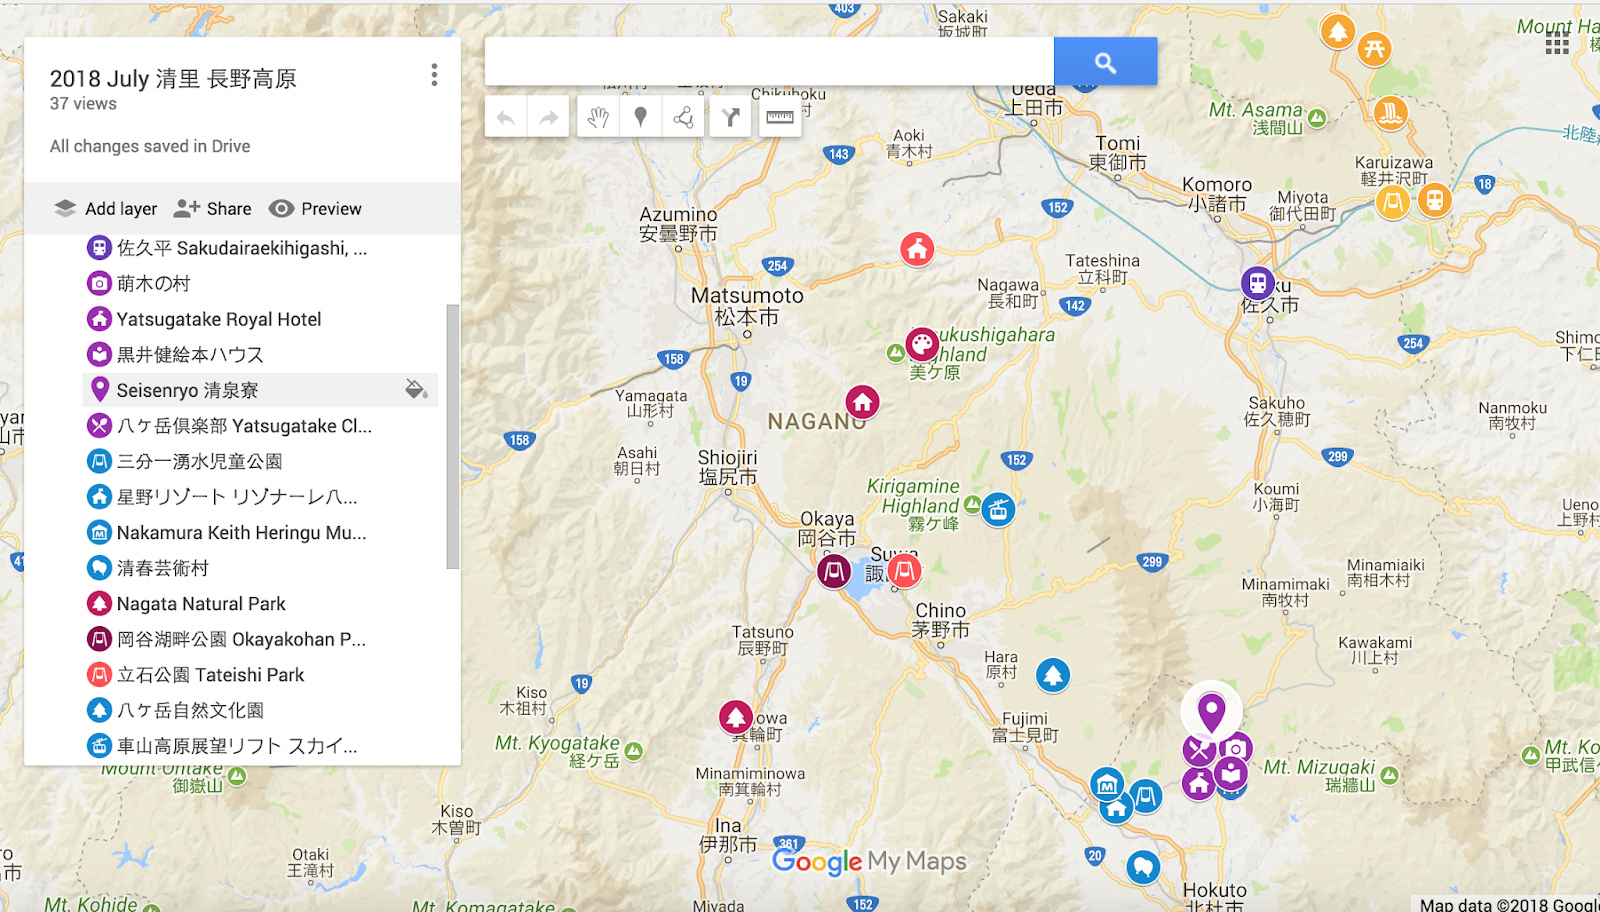This screenshot has width=1600, height=912.
Task: Click the orange train marker at Karuizawa
Action: 1434,200
